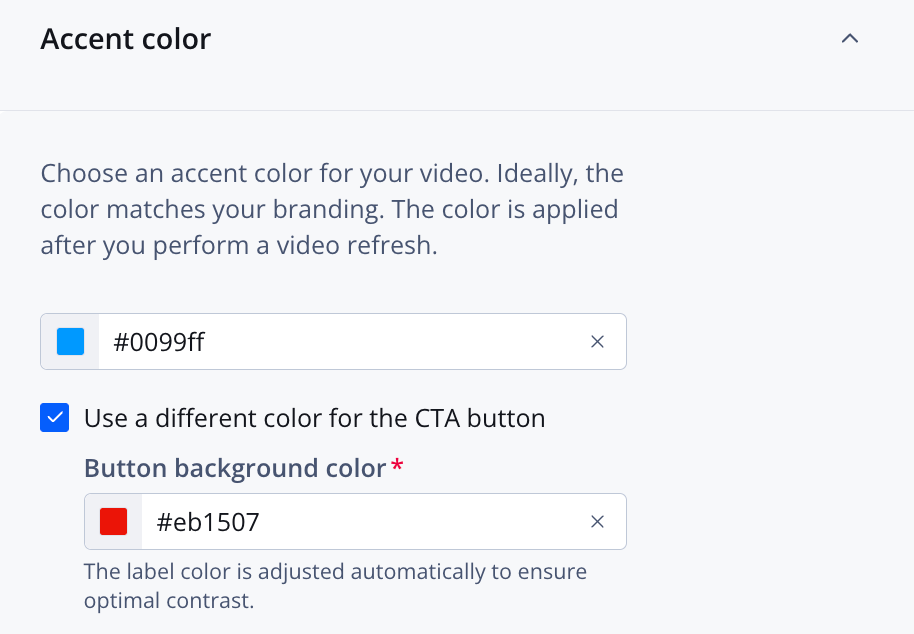Click 'optimal contrast' in the helper note

coord(169,601)
